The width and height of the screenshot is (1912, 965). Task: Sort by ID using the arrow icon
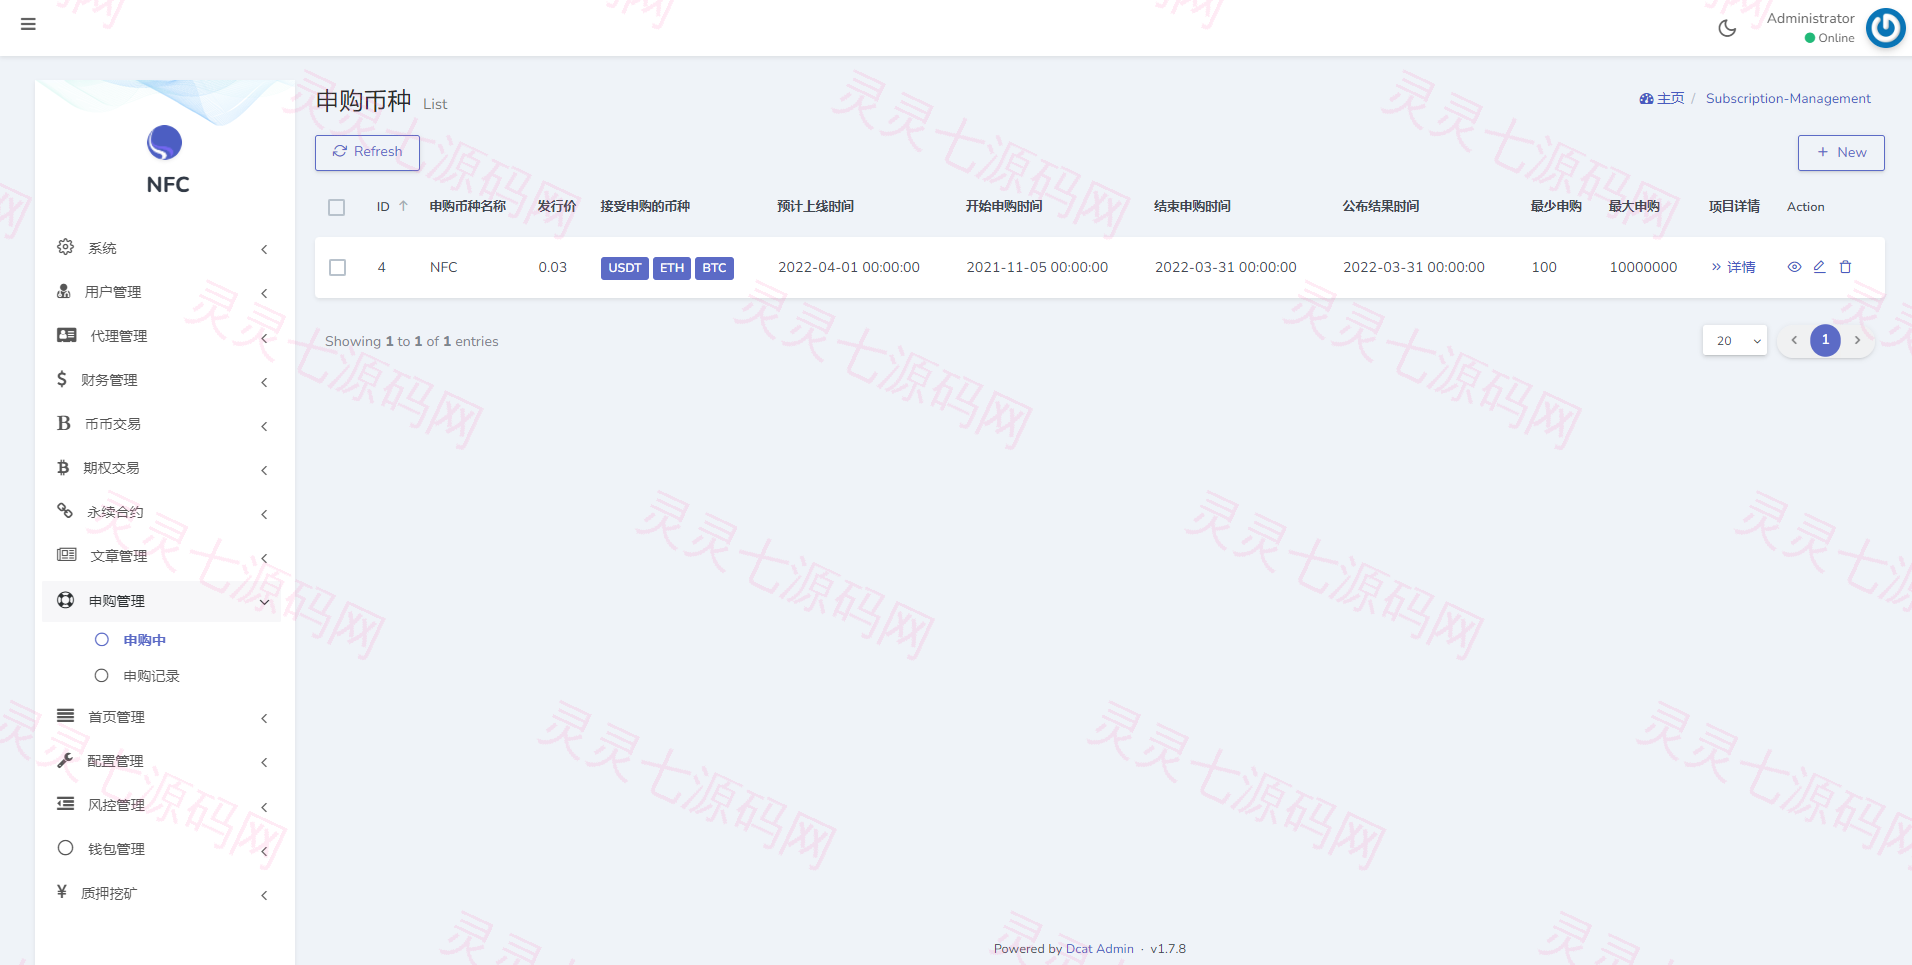pyautogui.click(x=403, y=206)
